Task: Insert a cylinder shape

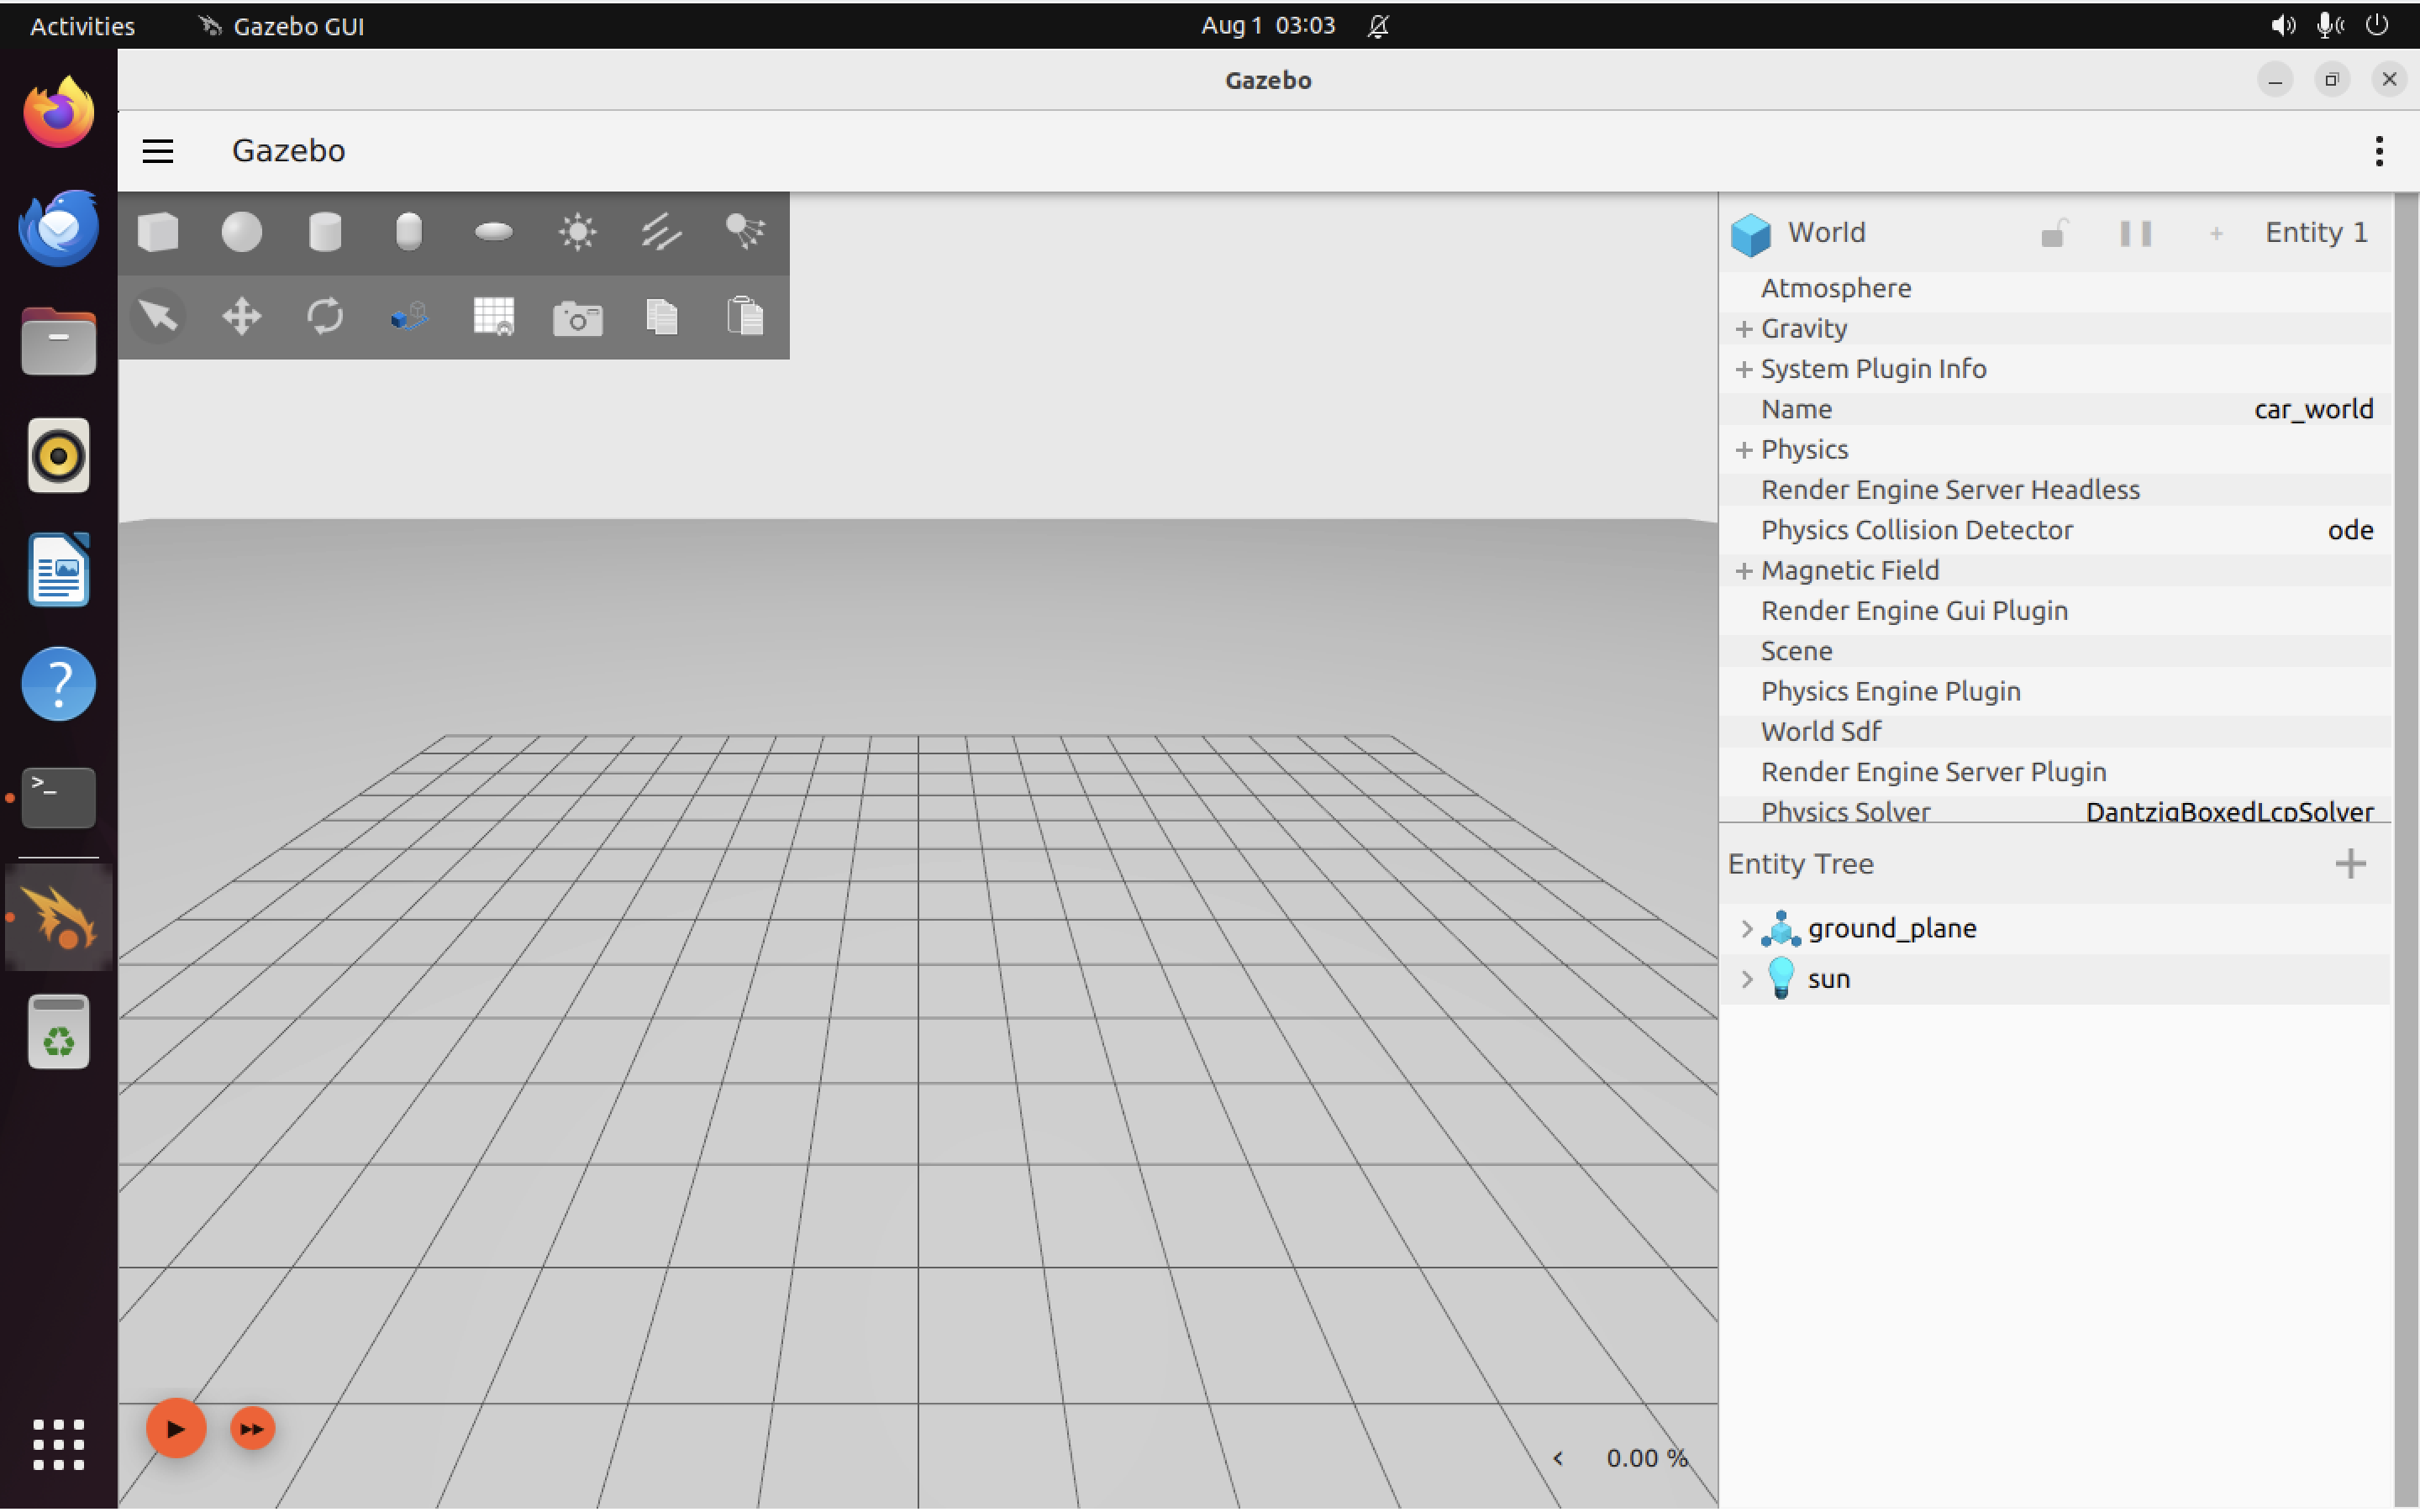Action: click(x=325, y=232)
